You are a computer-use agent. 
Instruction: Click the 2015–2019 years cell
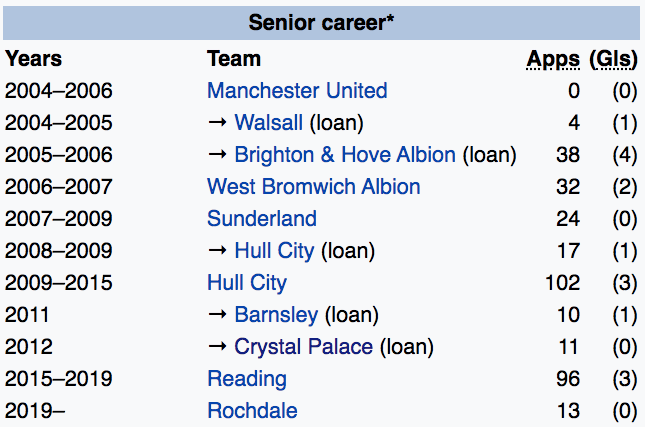(x=59, y=379)
